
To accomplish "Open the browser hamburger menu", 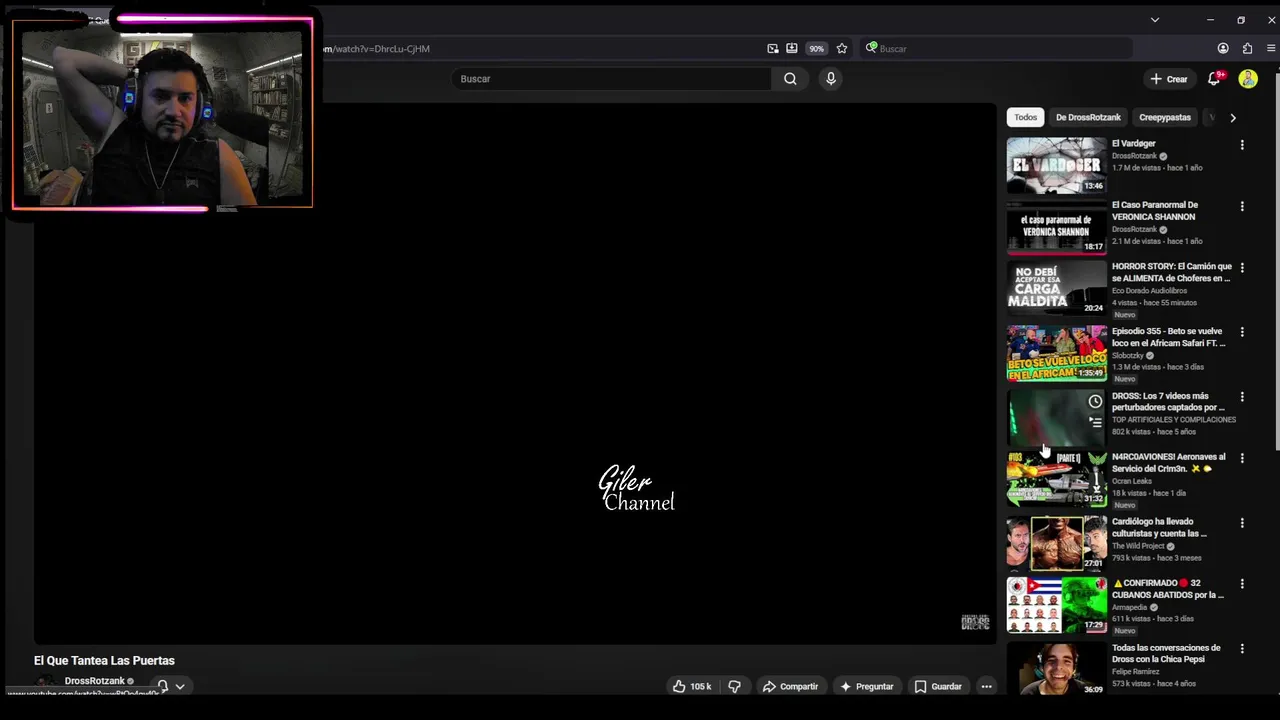I will point(1272,48).
